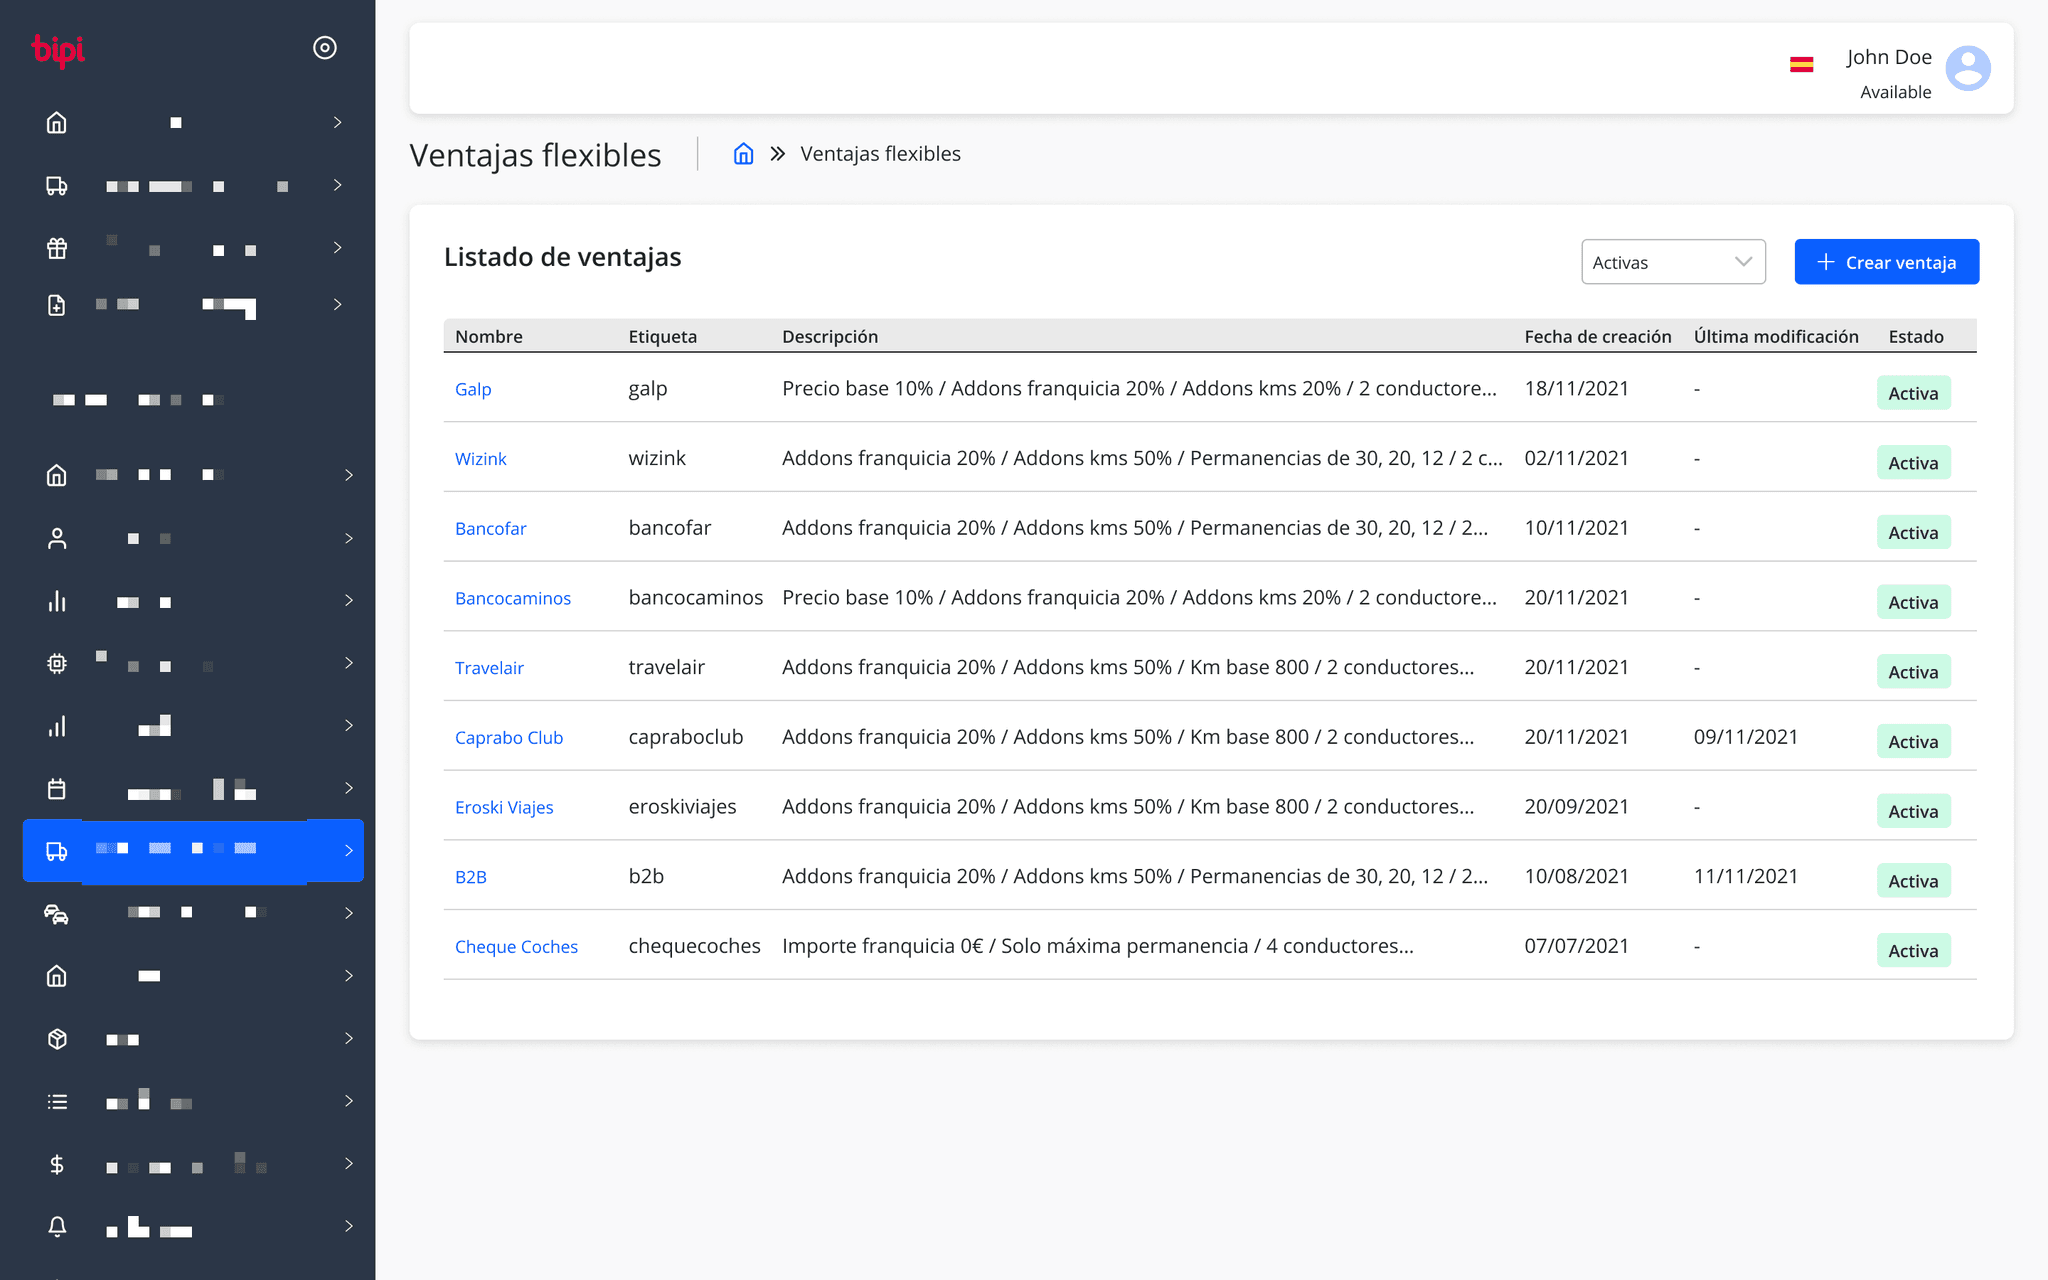
Task: Expand the highlighted blue sidebar menu chevron
Action: (348, 851)
